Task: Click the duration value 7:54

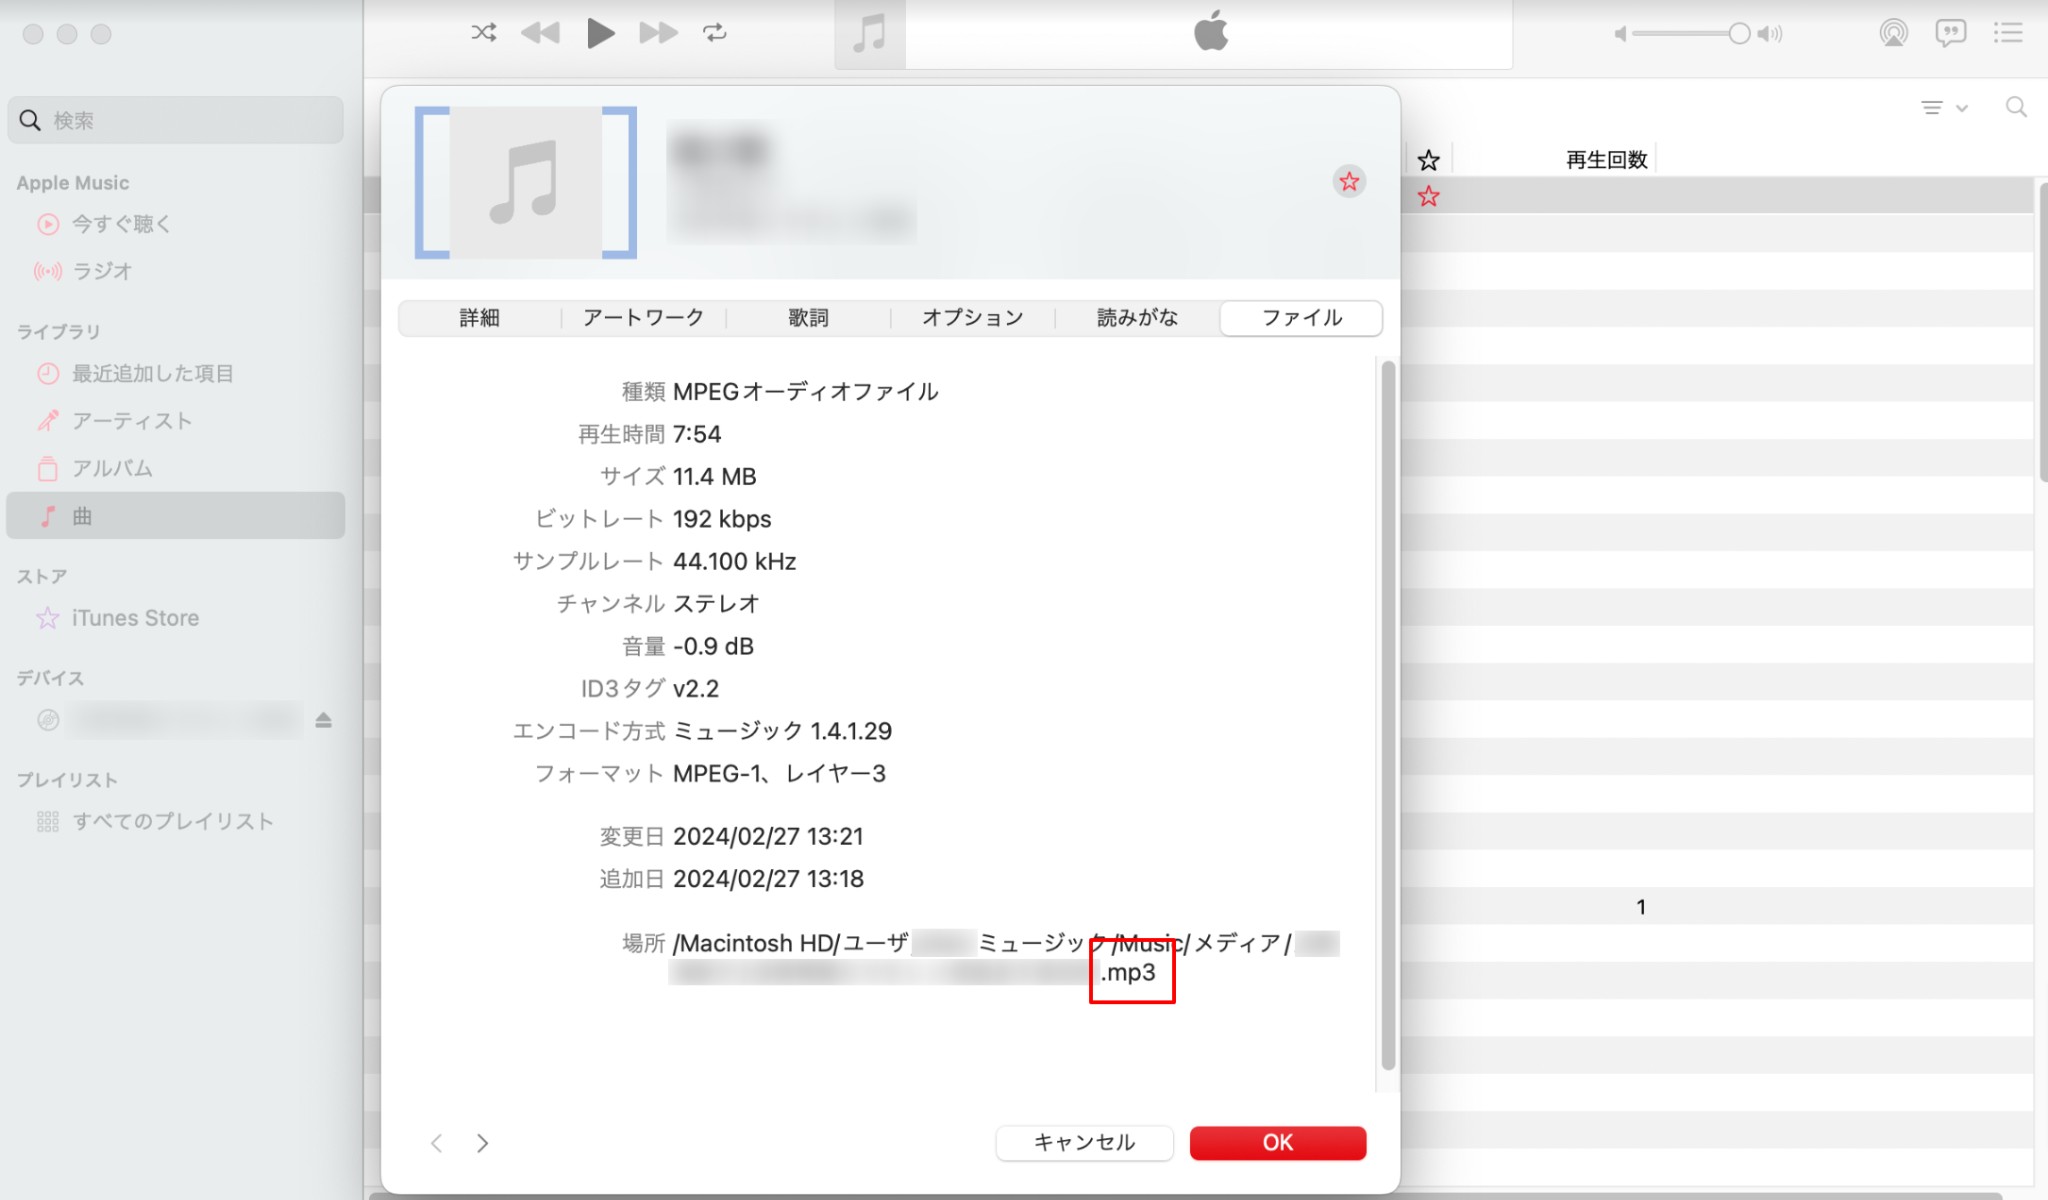Action: tap(697, 434)
